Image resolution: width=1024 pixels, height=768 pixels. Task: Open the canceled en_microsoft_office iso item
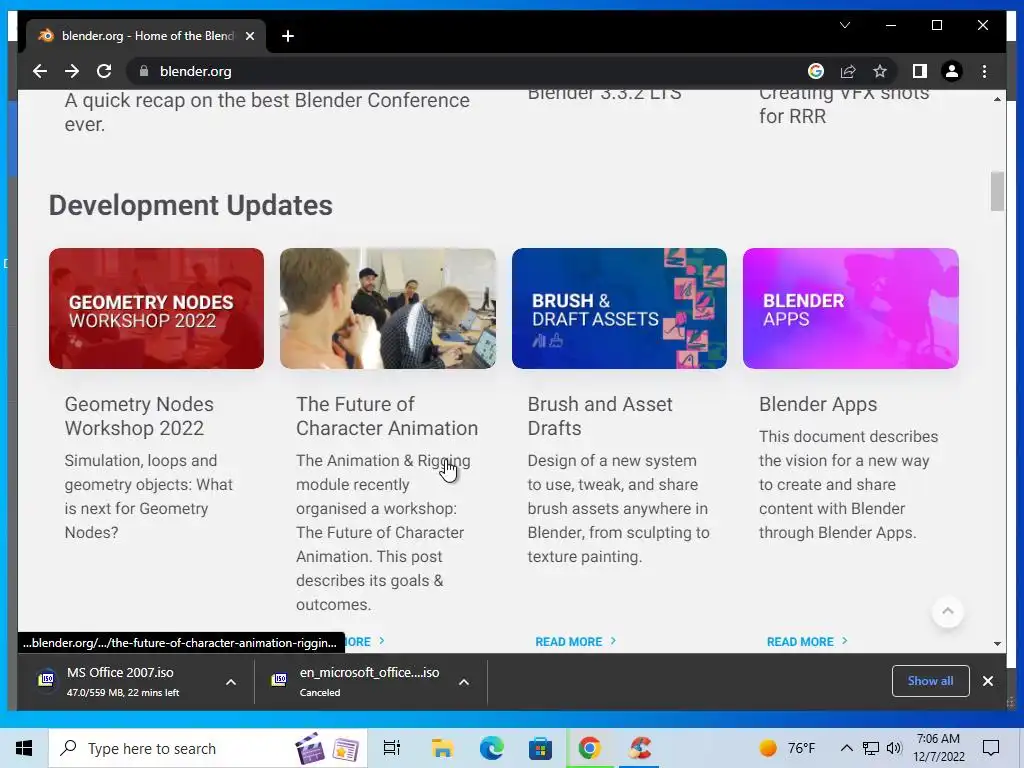pyautogui.click(x=357, y=682)
